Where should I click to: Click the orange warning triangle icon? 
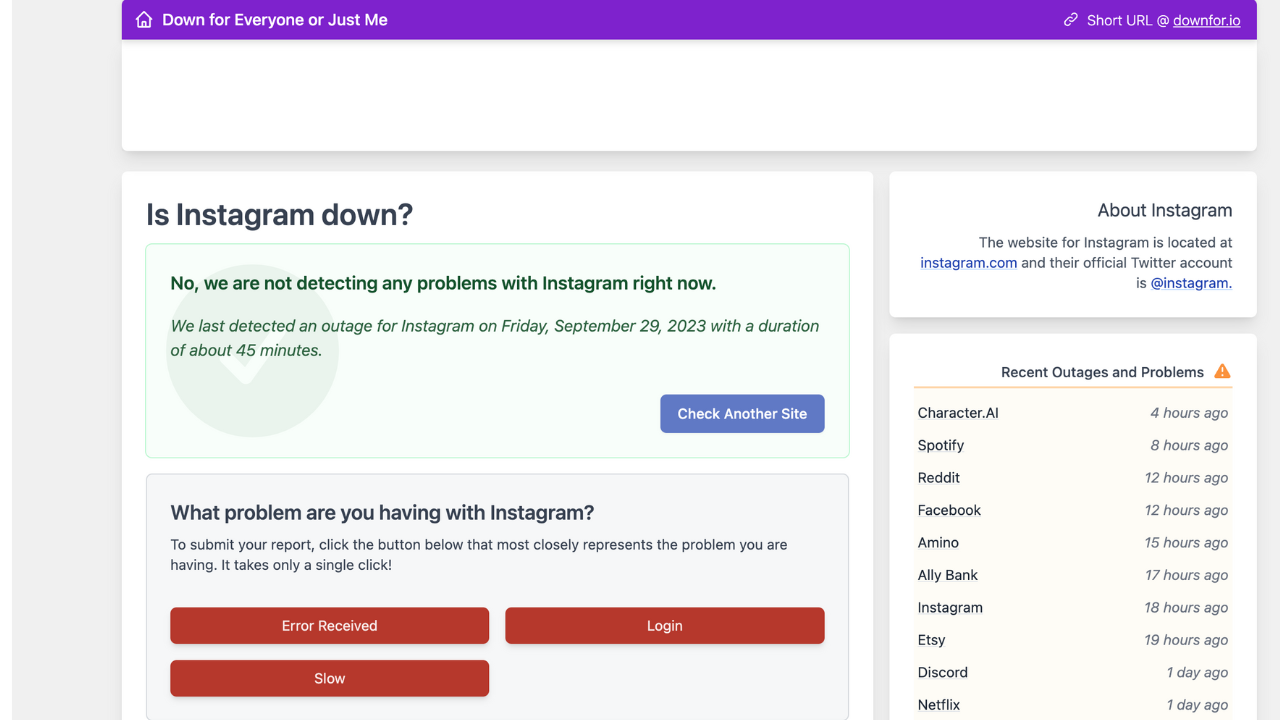pyautogui.click(x=1222, y=371)
